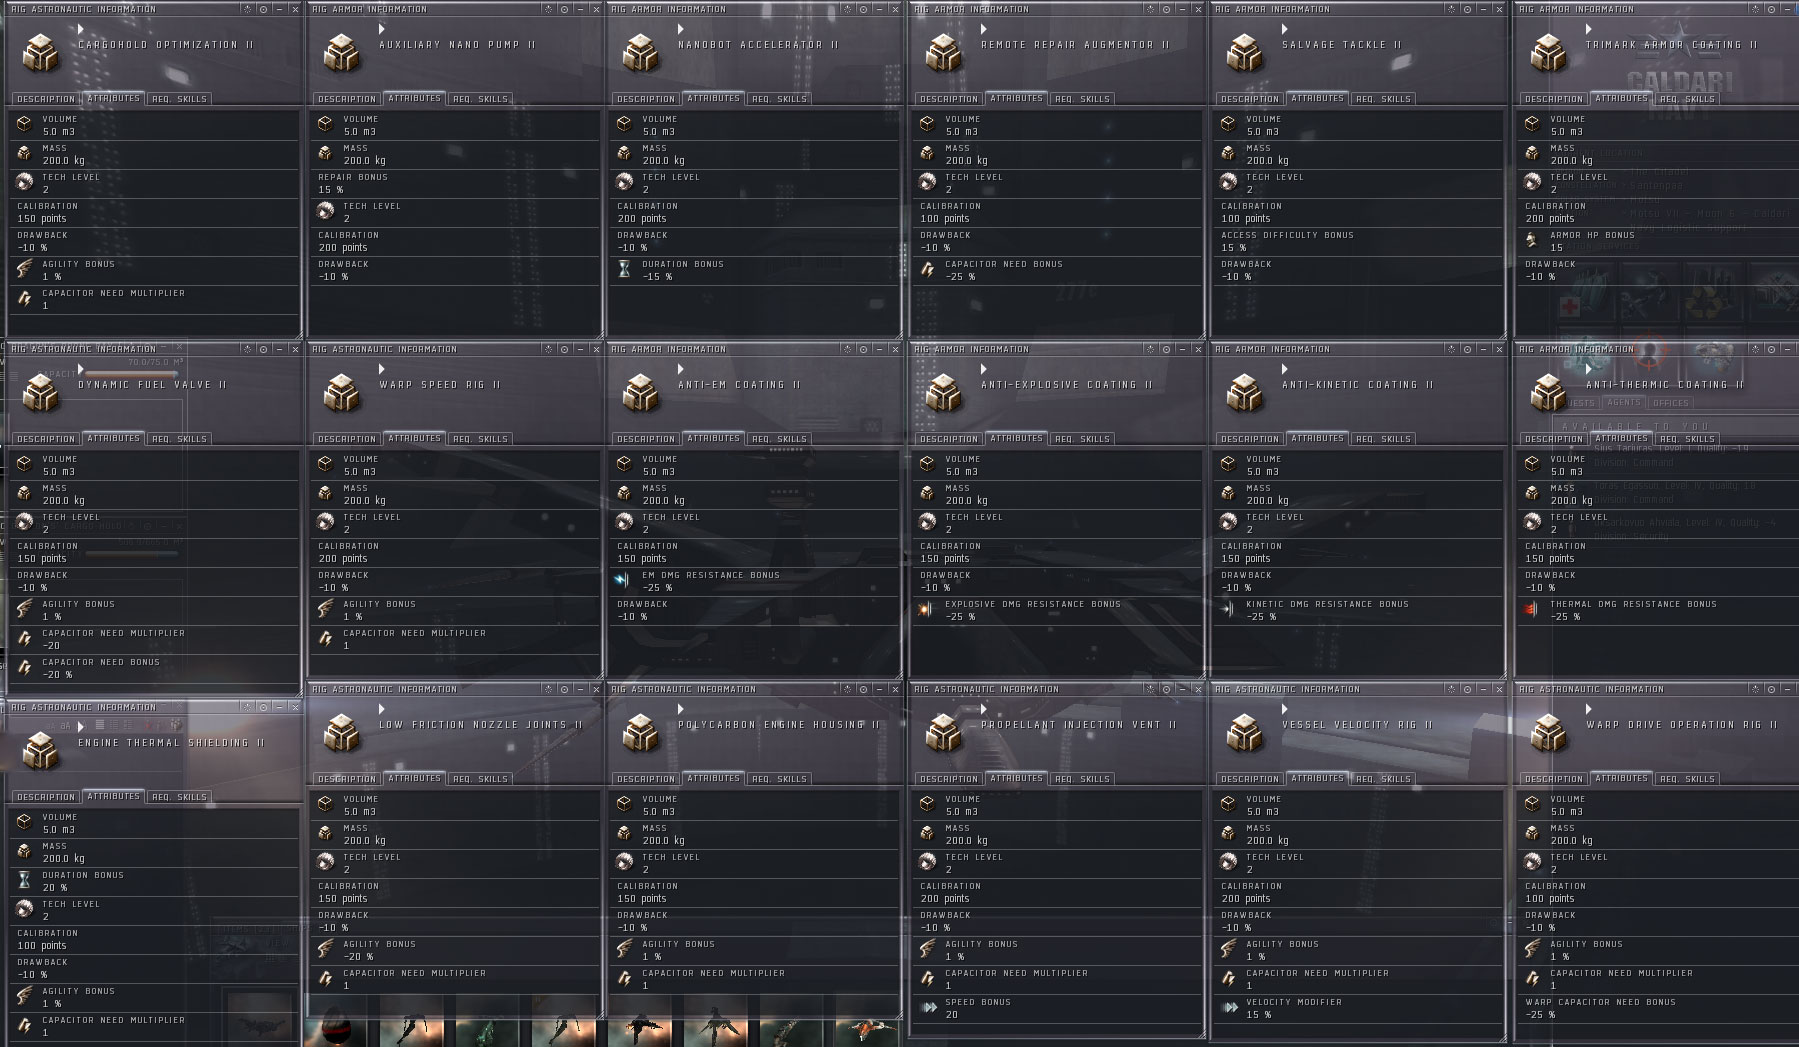The height and width of the screenshot is (1047, 1799).
Task: Open Req. Skills tab in Polycarbon Engine Housing window
Action: [x=779, y=779]
